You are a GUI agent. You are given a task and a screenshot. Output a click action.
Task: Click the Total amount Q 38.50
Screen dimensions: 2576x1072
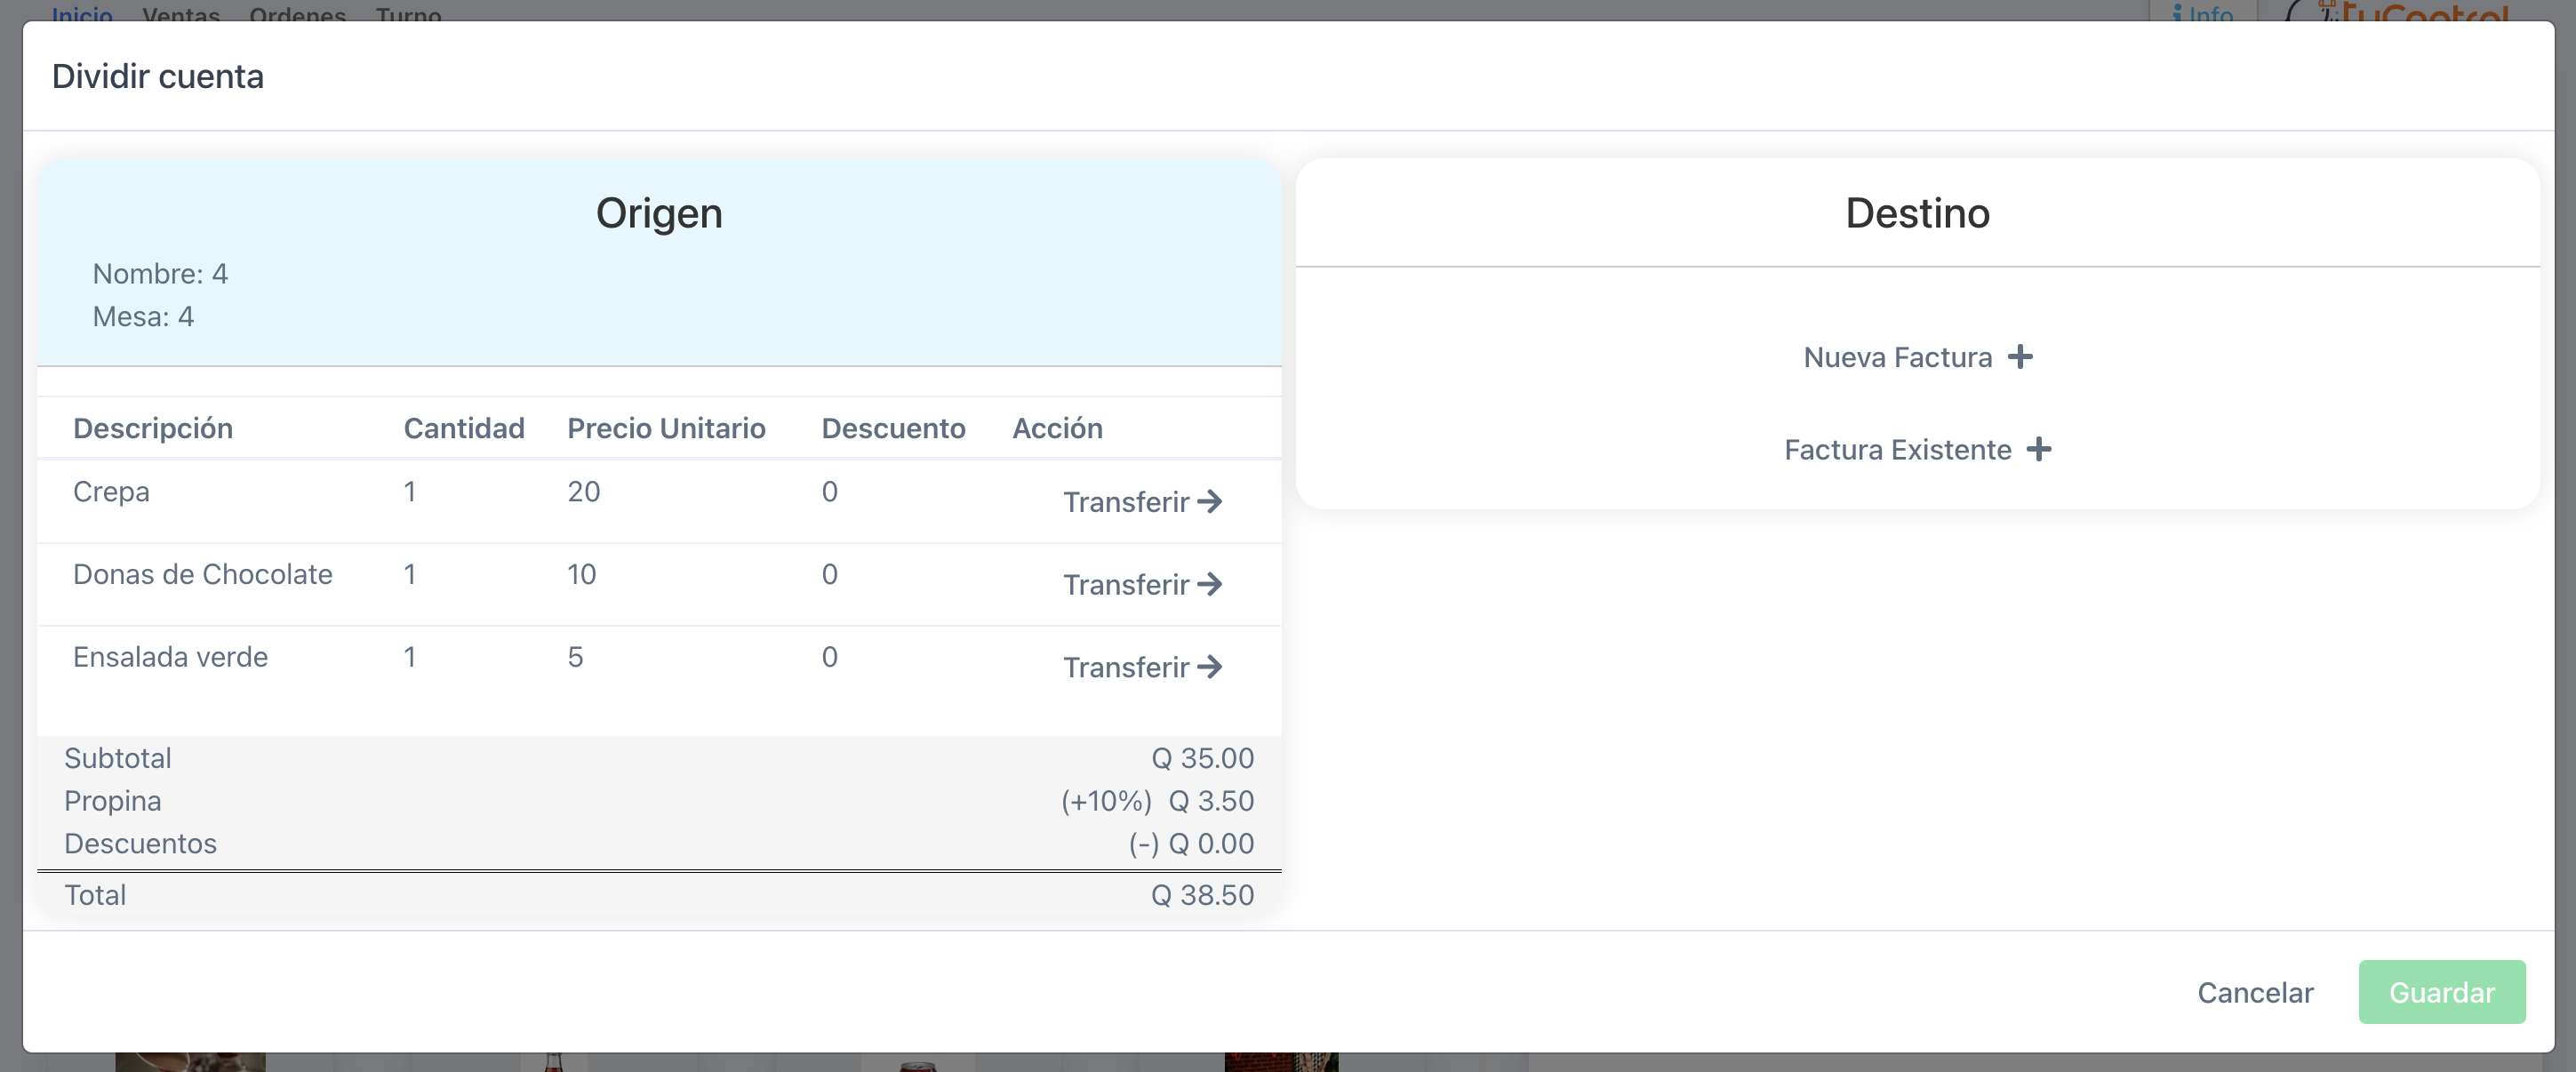point(1202,895)
